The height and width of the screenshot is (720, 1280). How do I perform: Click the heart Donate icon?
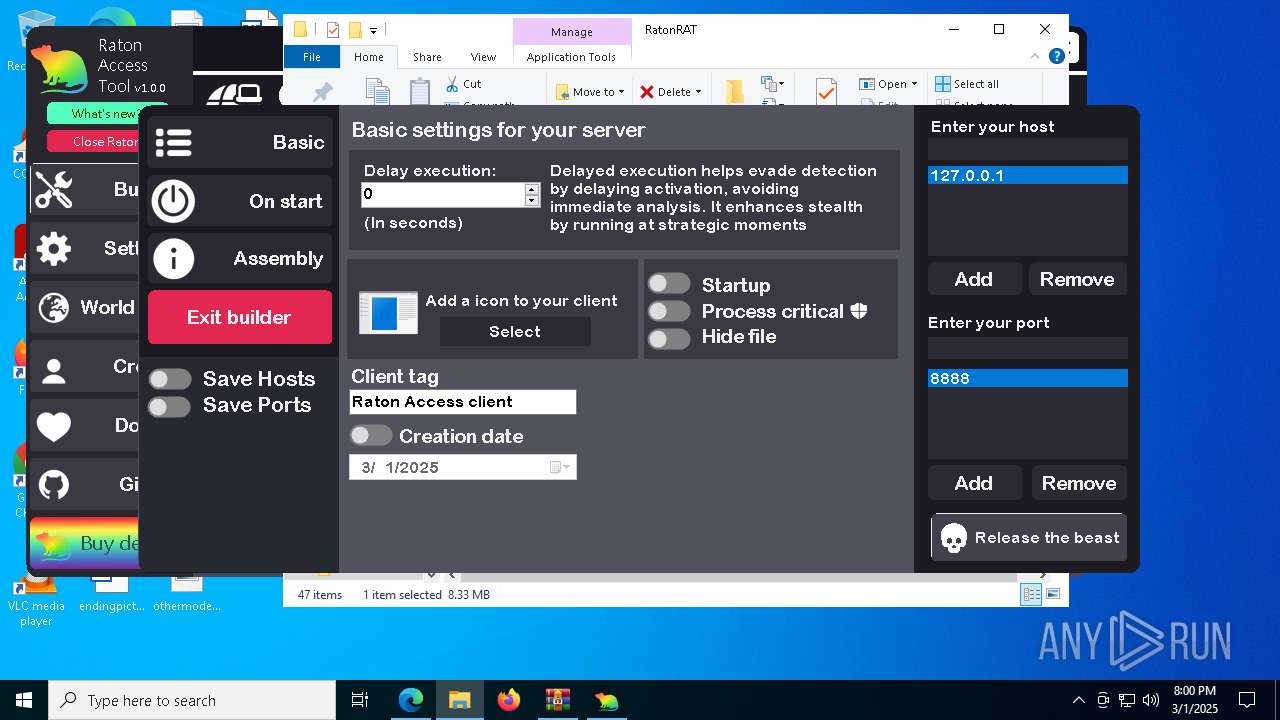54,427
